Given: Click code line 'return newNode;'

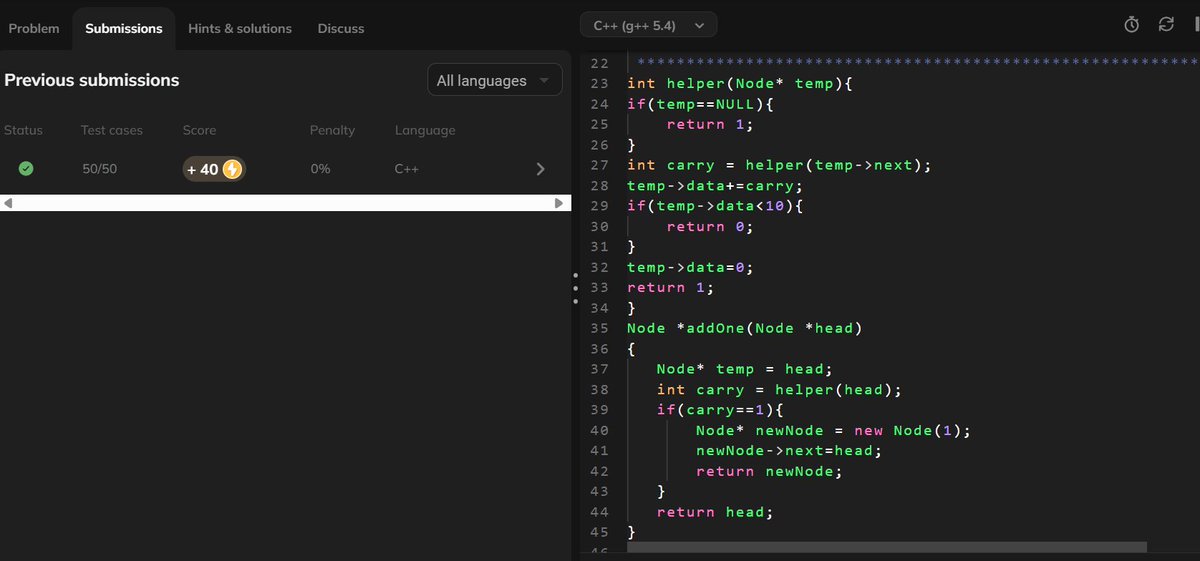Looking at the screenshot, I should pyautogui.click(x=769, y=472).
